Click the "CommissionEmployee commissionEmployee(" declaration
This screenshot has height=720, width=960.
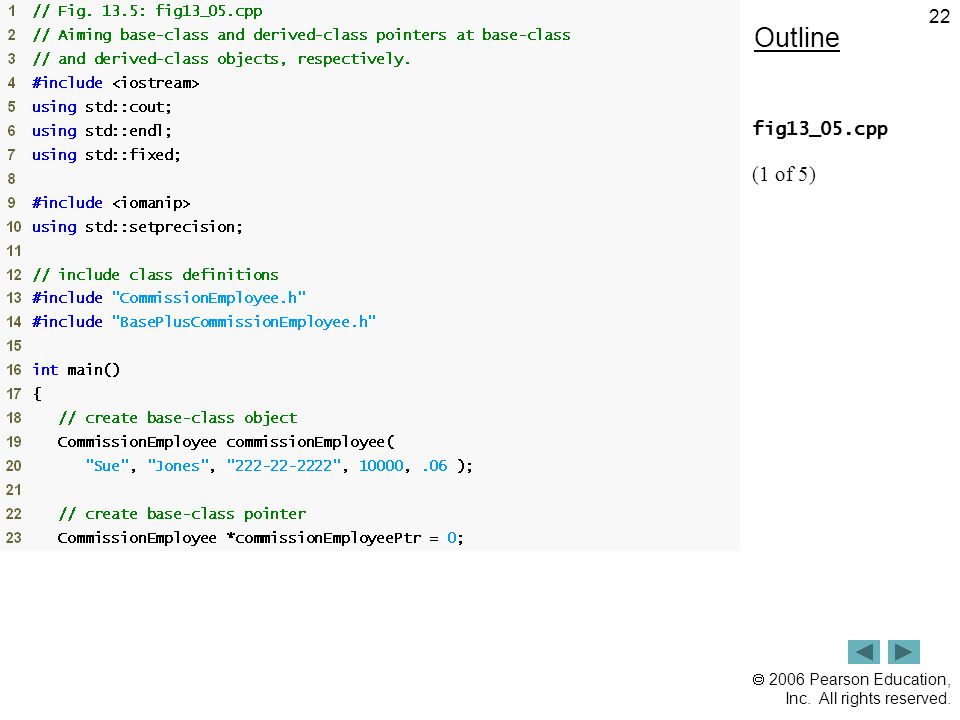coord(227,441)
